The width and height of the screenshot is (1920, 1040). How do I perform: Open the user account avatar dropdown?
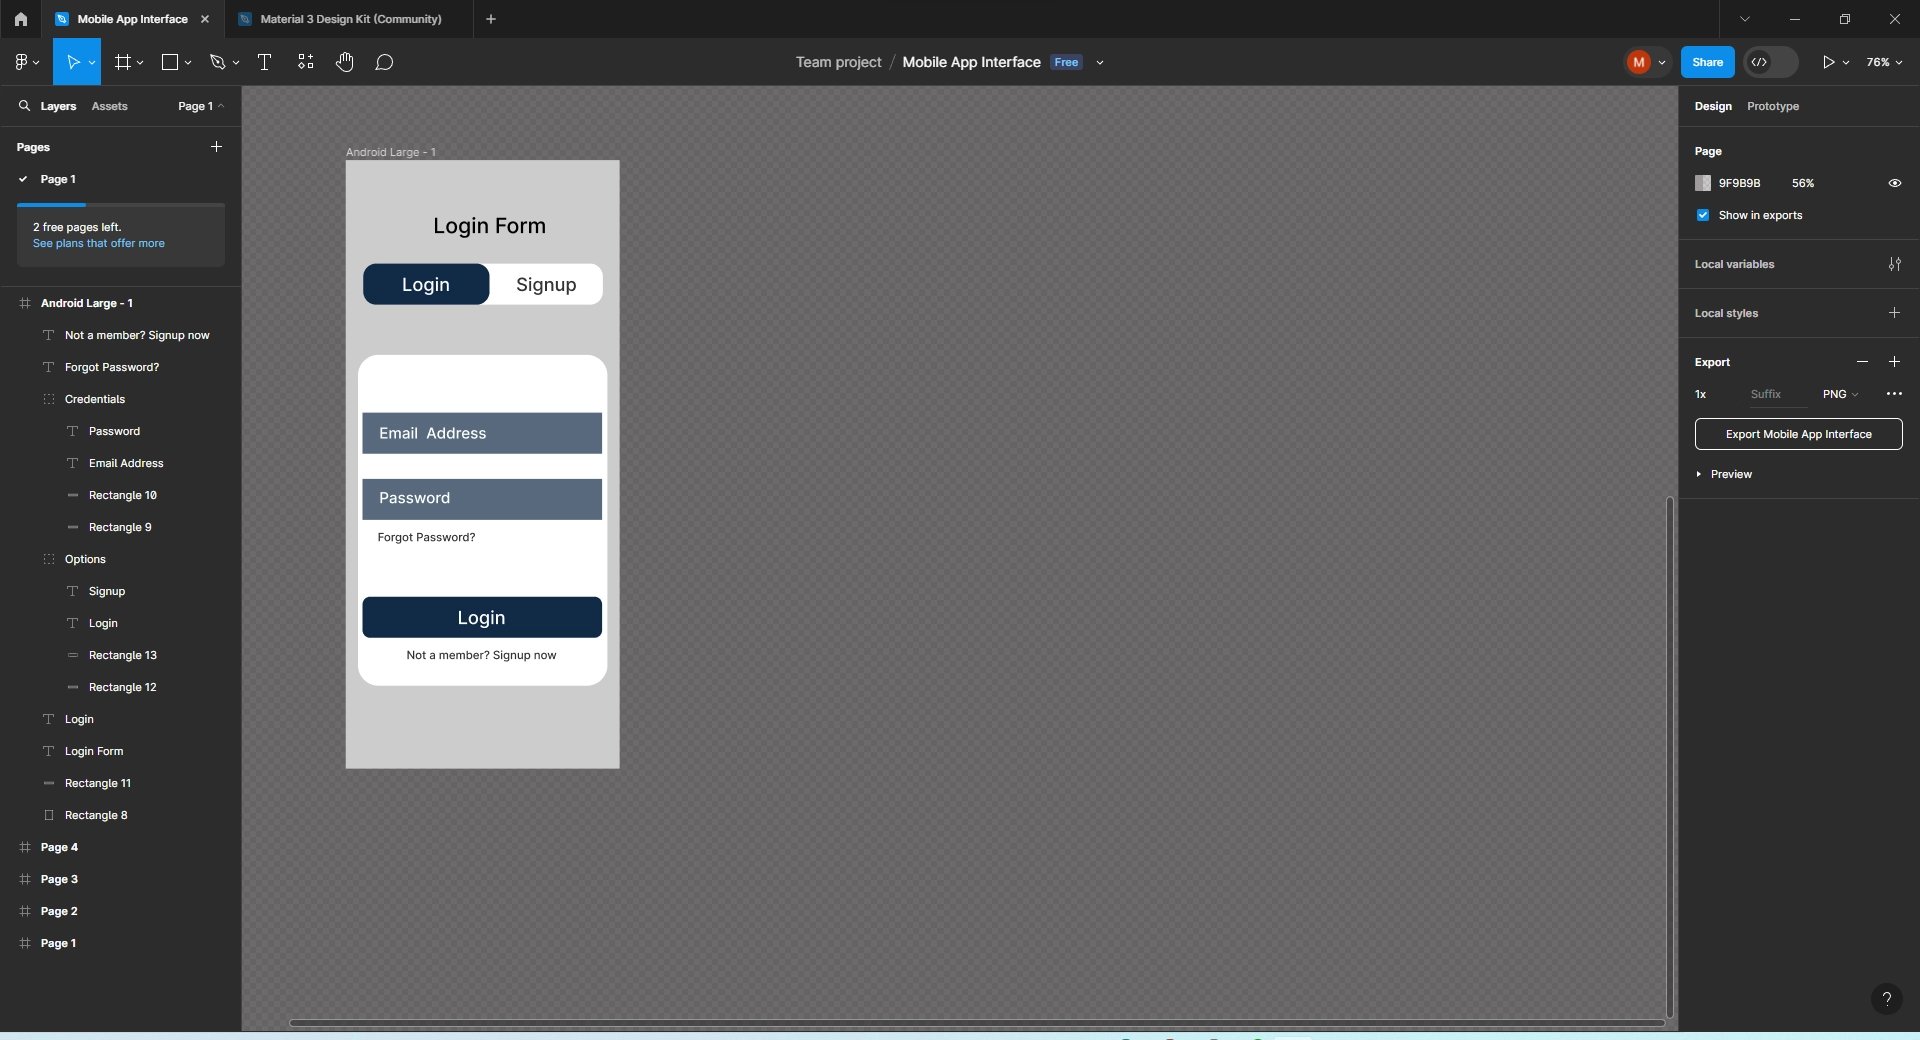(1646, 62)
